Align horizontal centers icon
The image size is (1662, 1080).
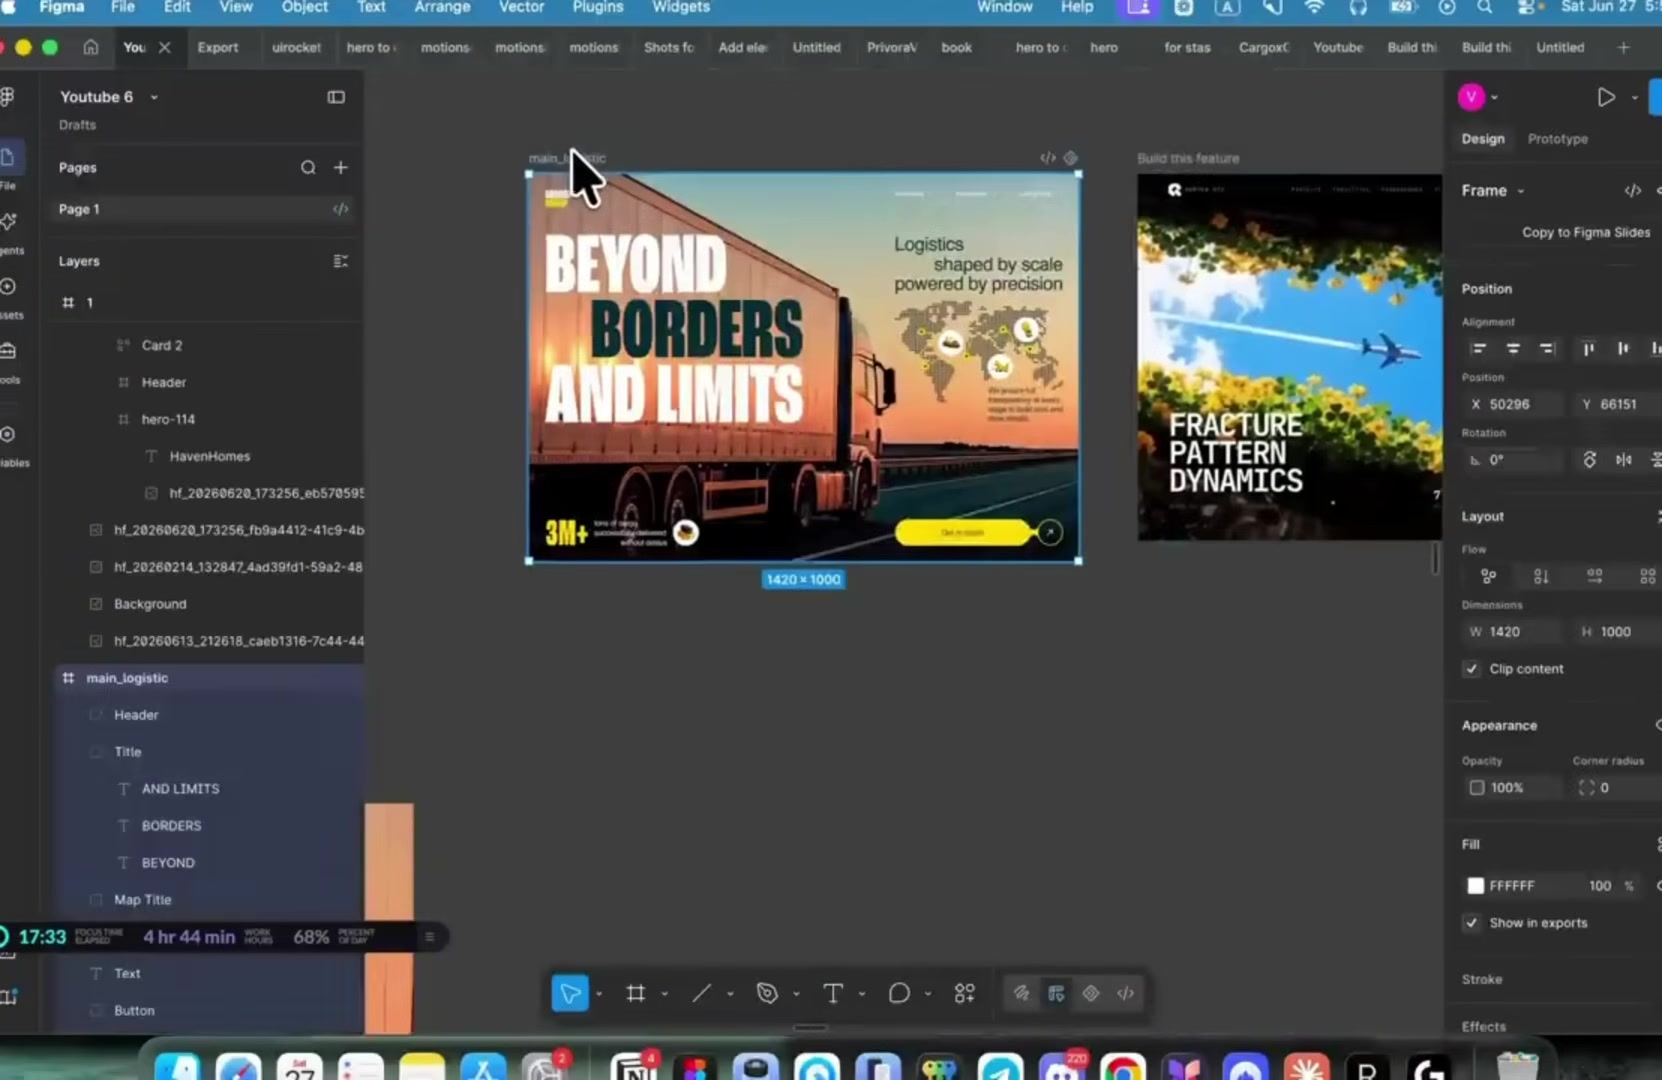click(1513, 348)
